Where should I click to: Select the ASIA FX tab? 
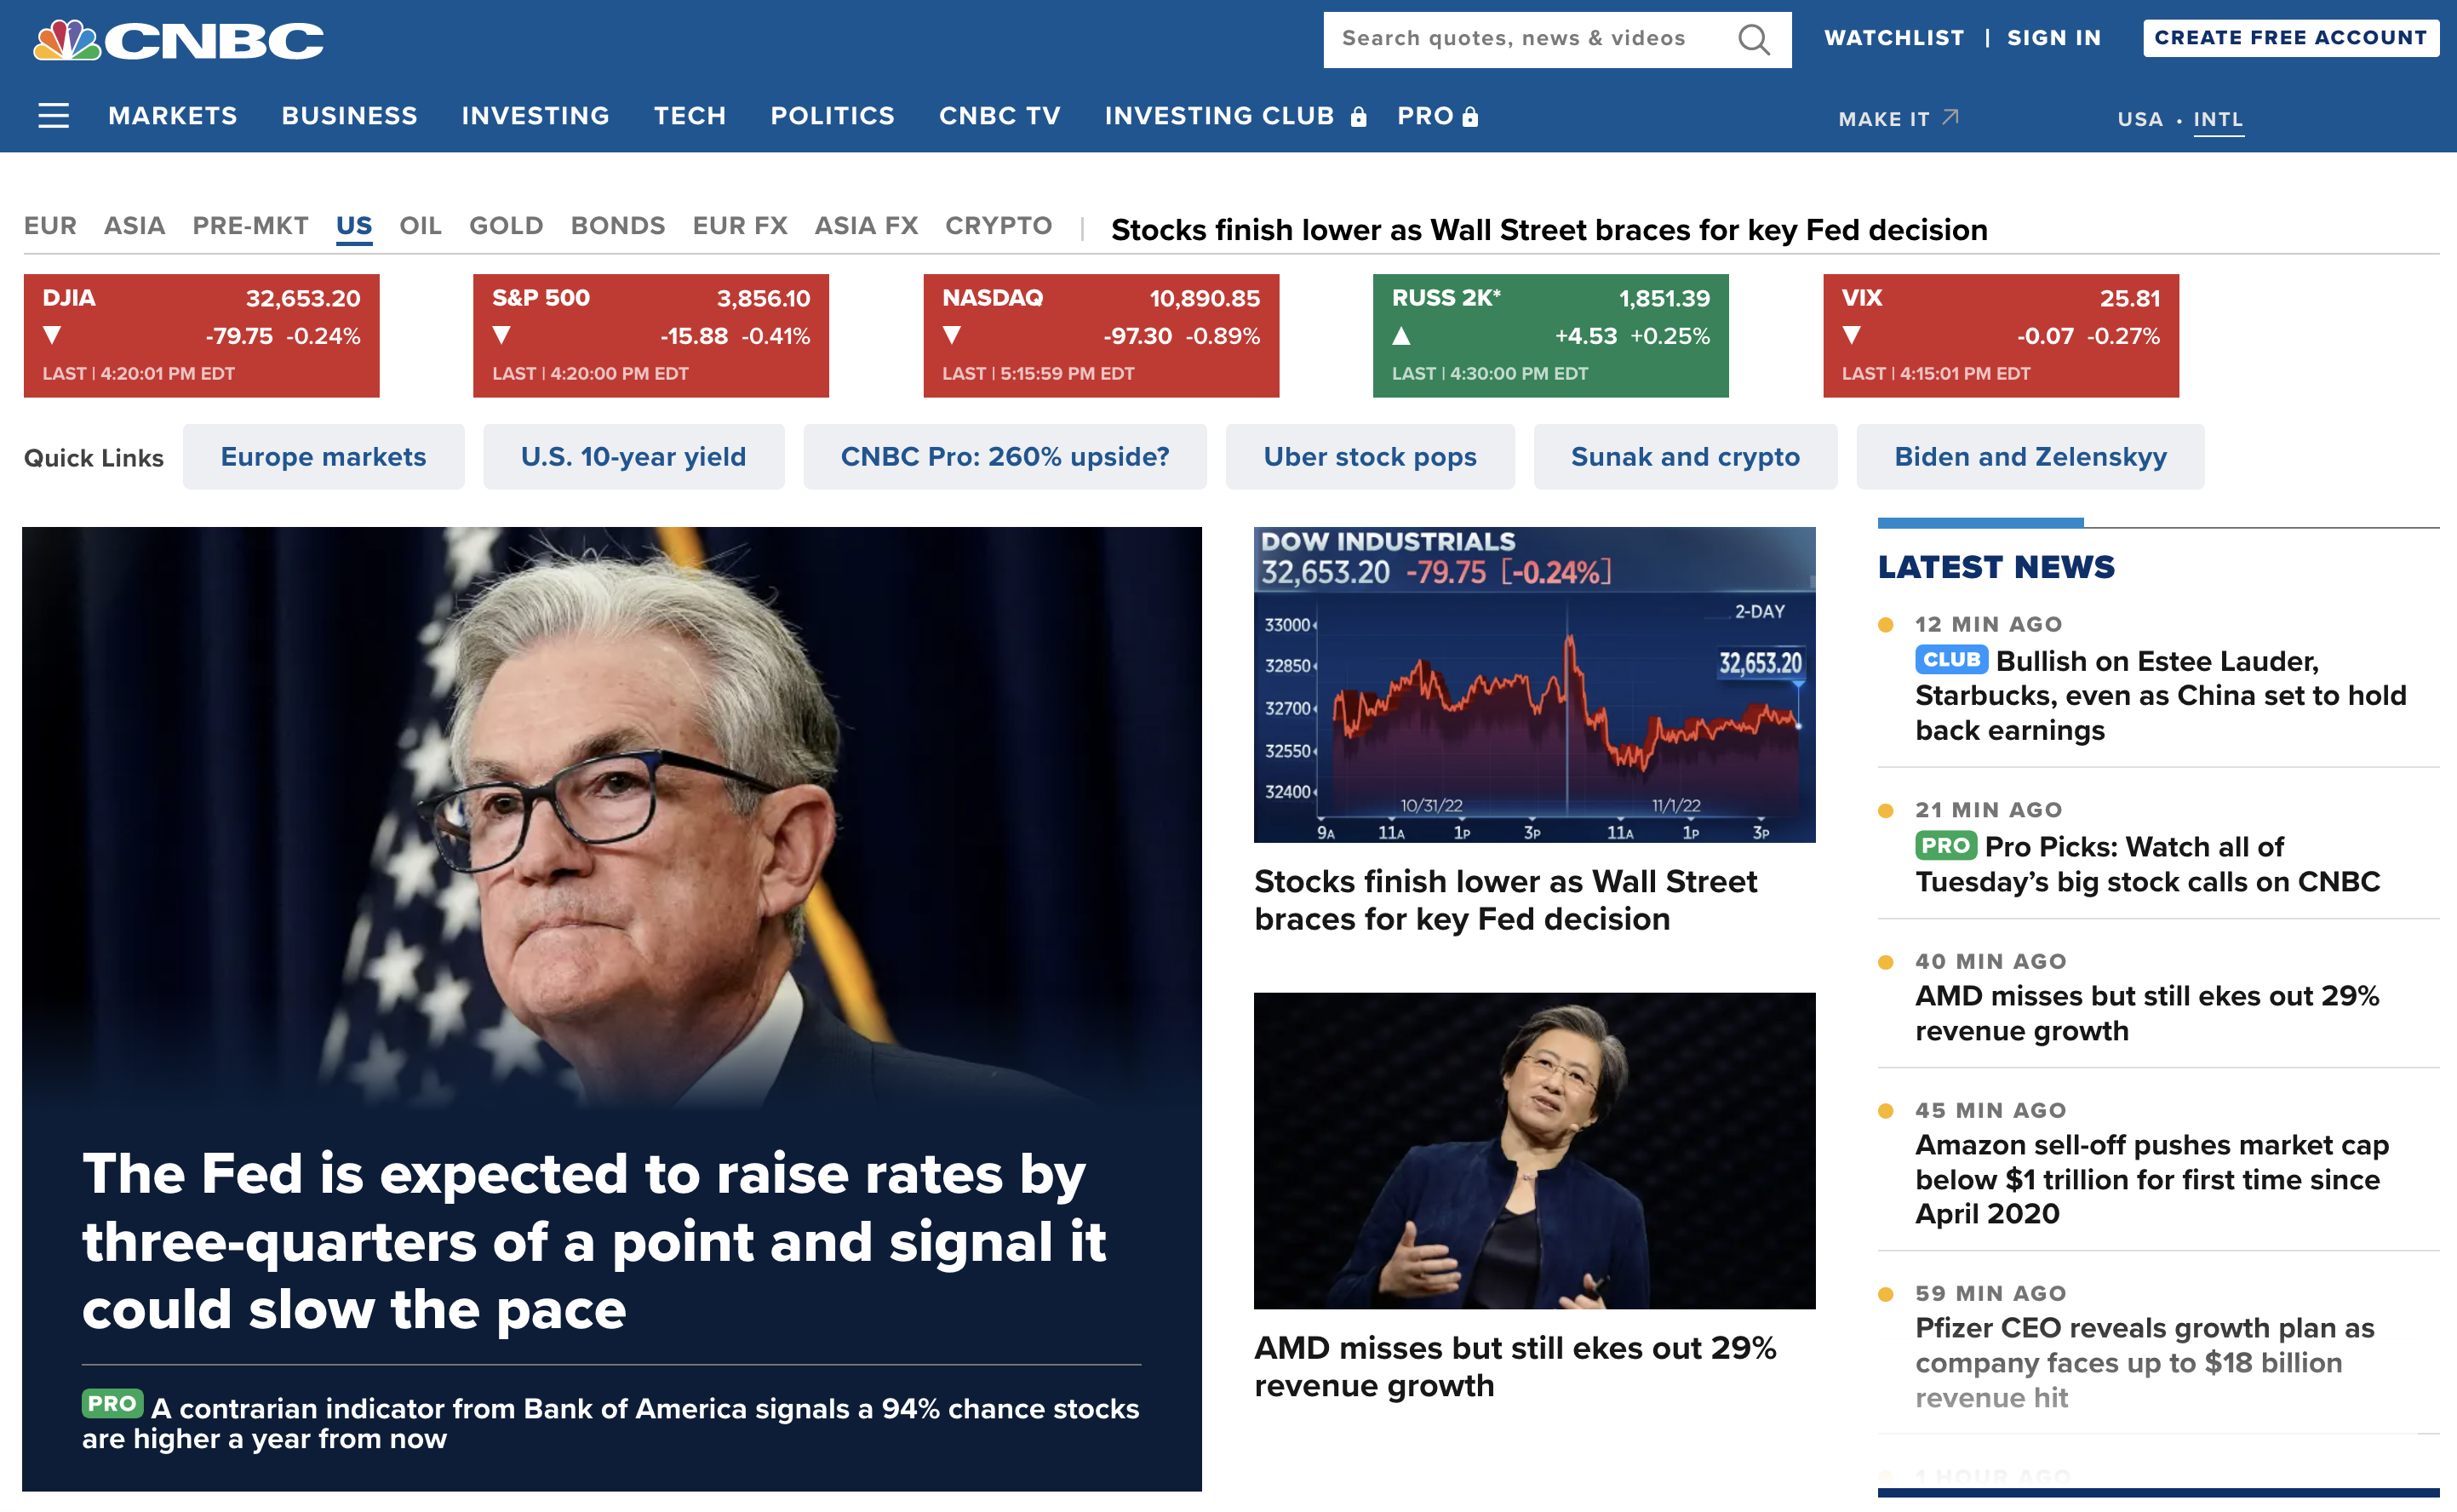(x=866, y=226)
